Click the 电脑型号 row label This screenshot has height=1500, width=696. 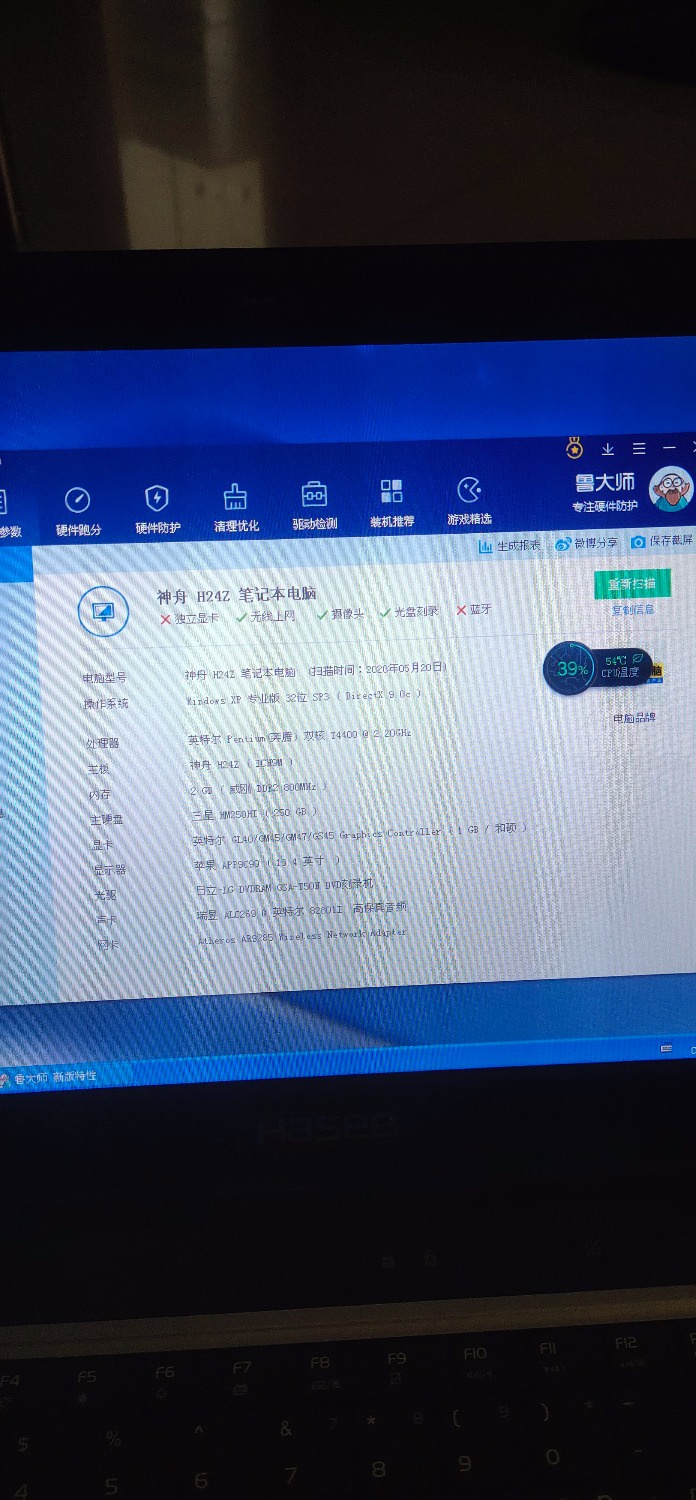click(x=105, y=678)
